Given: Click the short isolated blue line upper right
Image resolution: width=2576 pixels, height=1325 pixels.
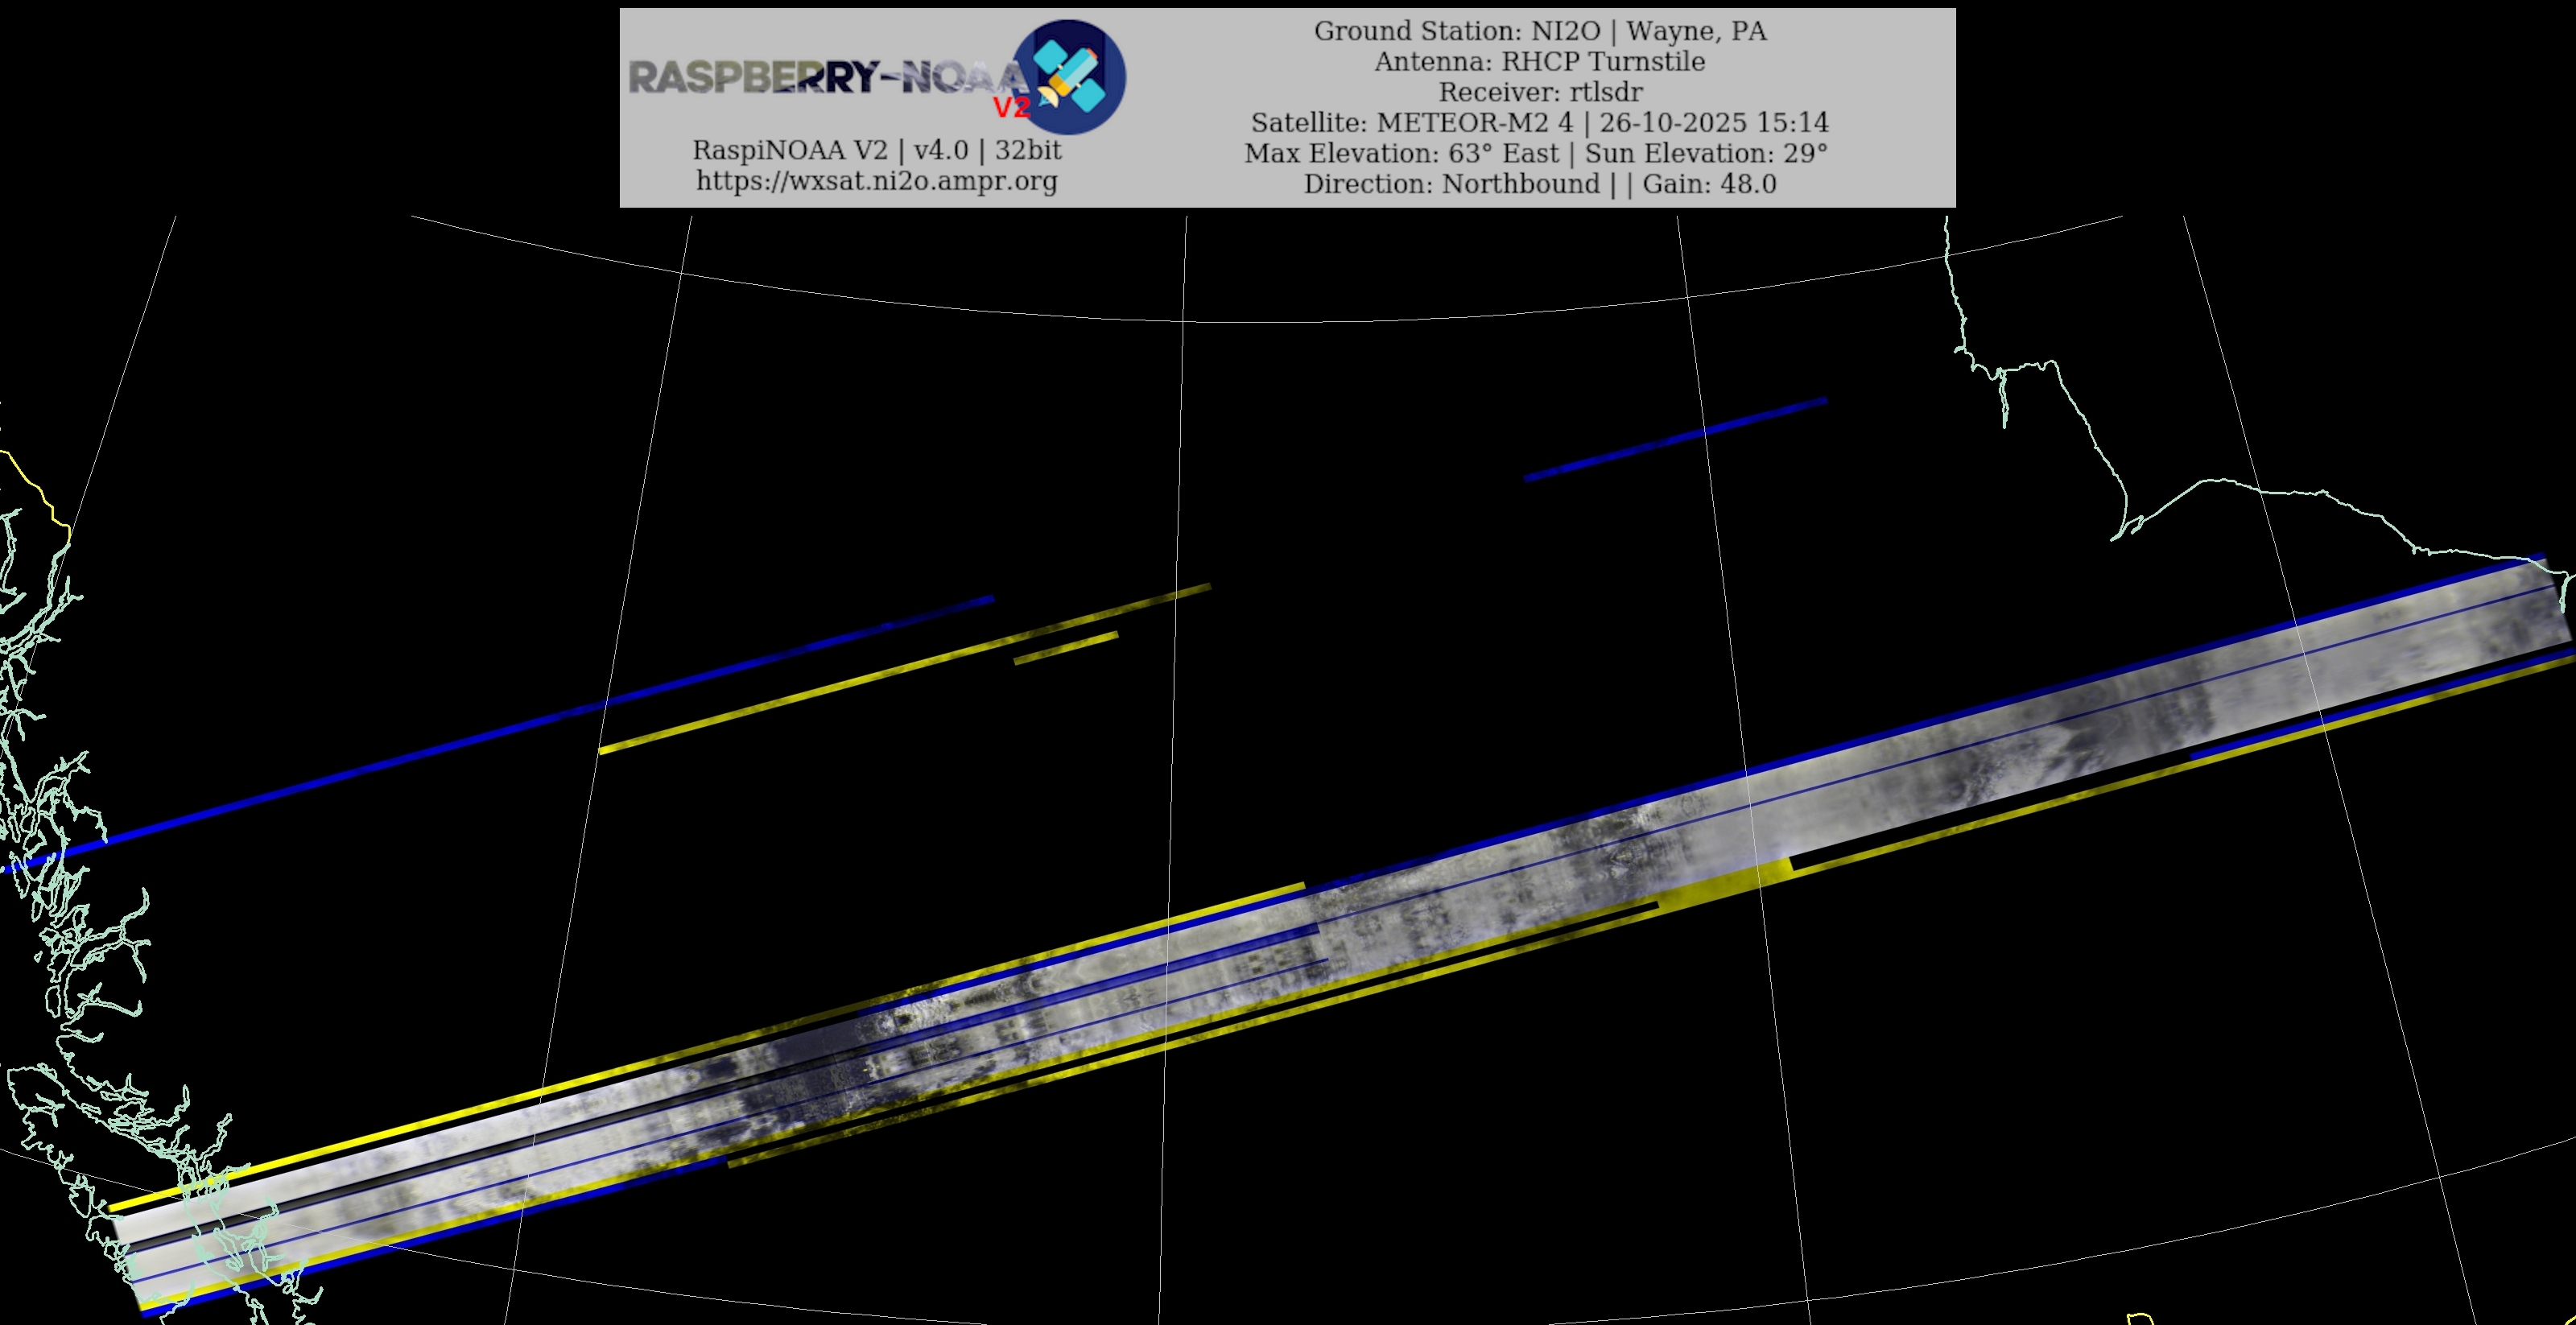Looking at the screenshot, I should (x=1675, y=439).
